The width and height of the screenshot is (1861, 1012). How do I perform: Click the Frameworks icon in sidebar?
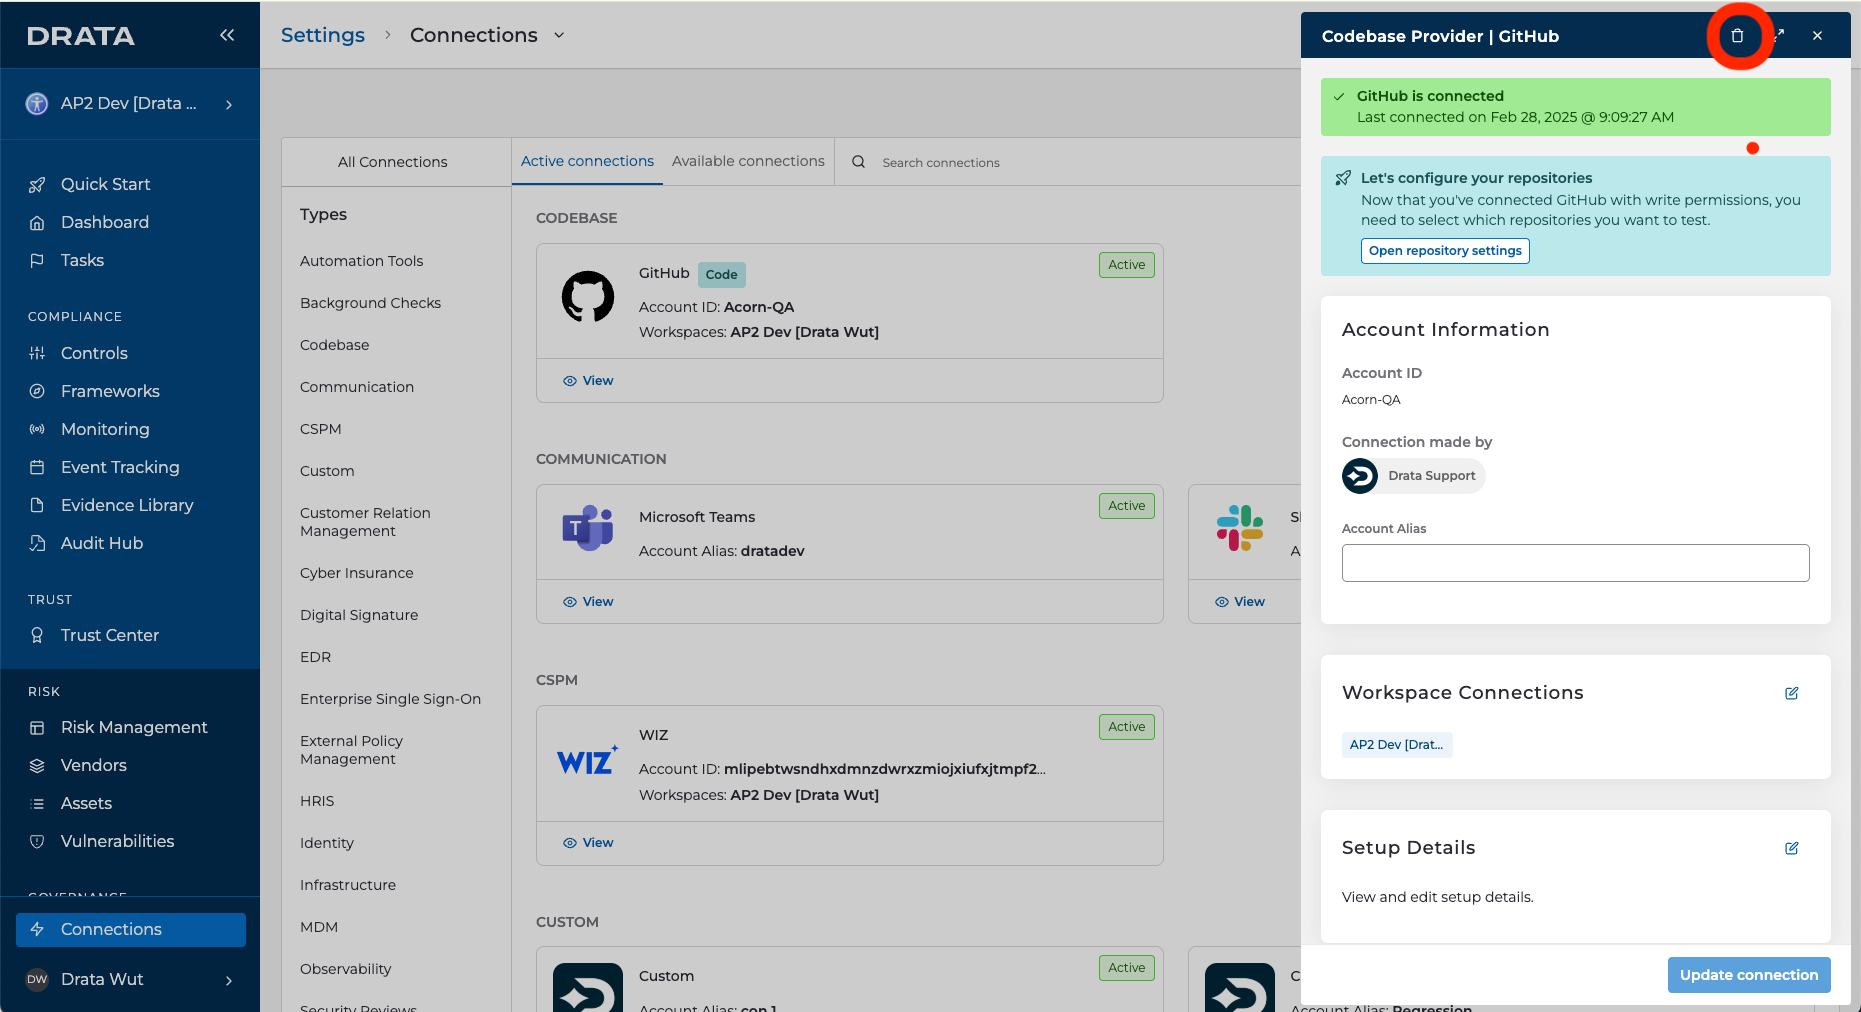coord(37,391)
